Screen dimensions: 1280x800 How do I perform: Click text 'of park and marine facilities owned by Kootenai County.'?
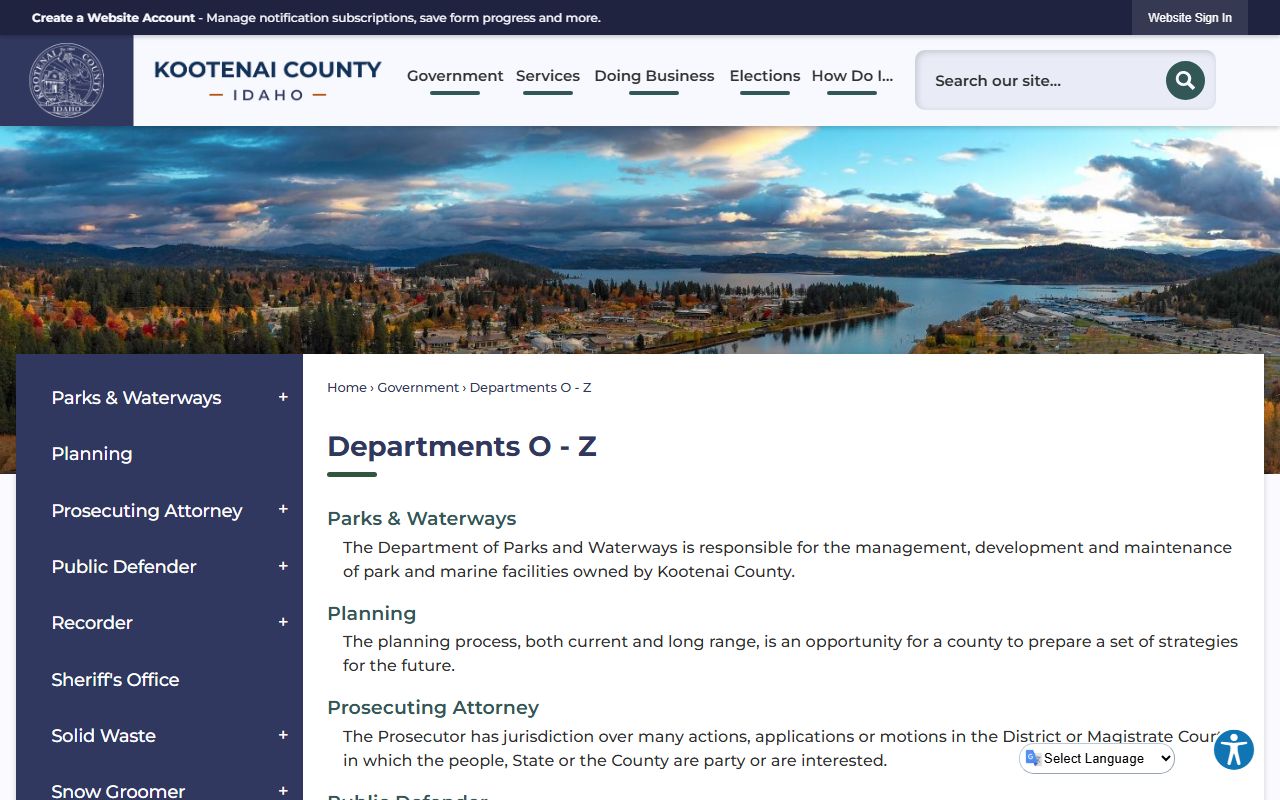click(569, 572)
